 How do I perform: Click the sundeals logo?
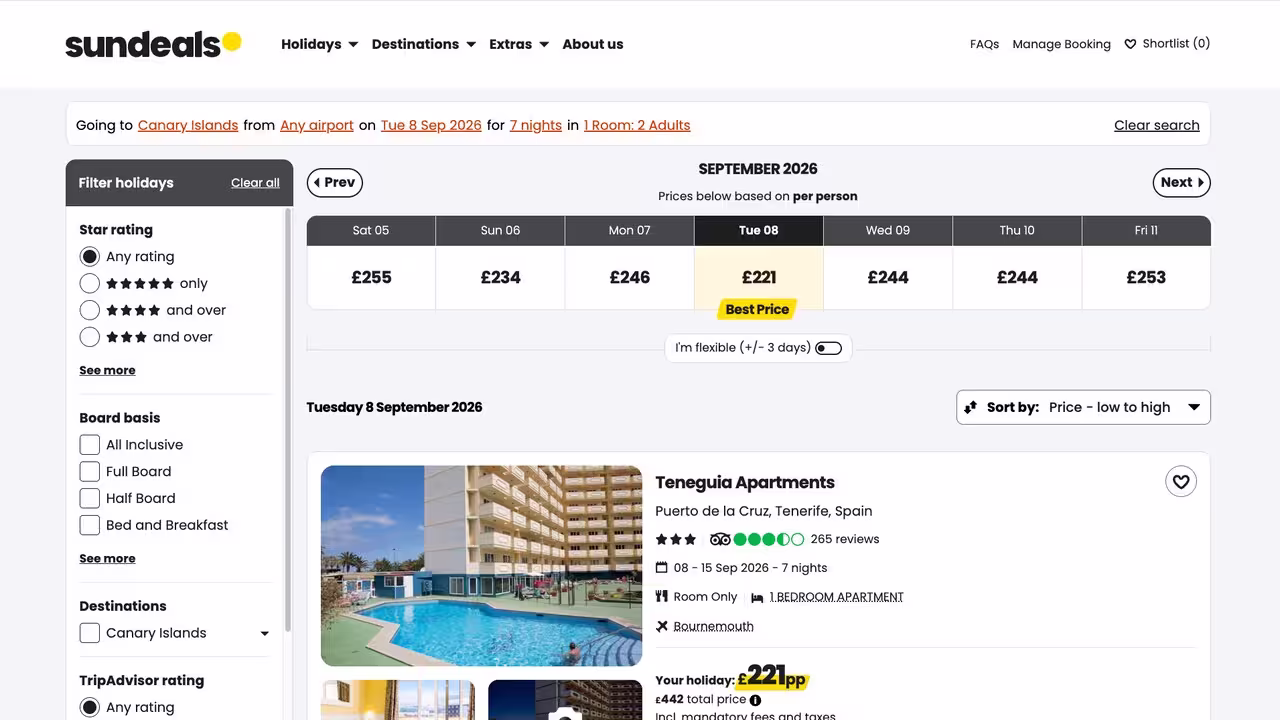coord(153,44)
